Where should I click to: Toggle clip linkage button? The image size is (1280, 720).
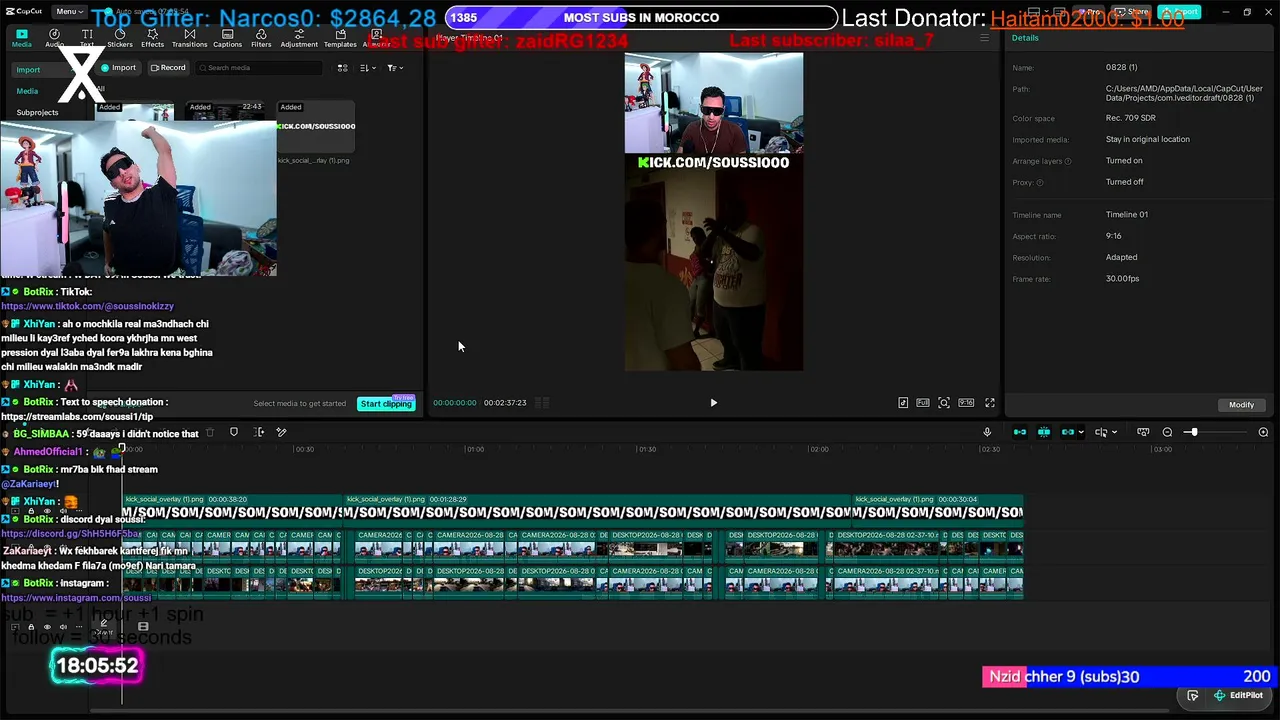click(1067, 432)
